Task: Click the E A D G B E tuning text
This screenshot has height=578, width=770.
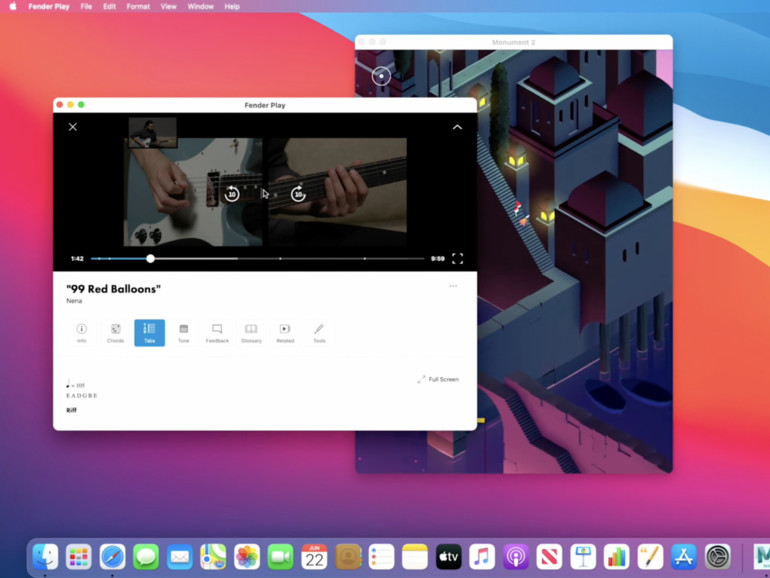Action: [82, 396]
